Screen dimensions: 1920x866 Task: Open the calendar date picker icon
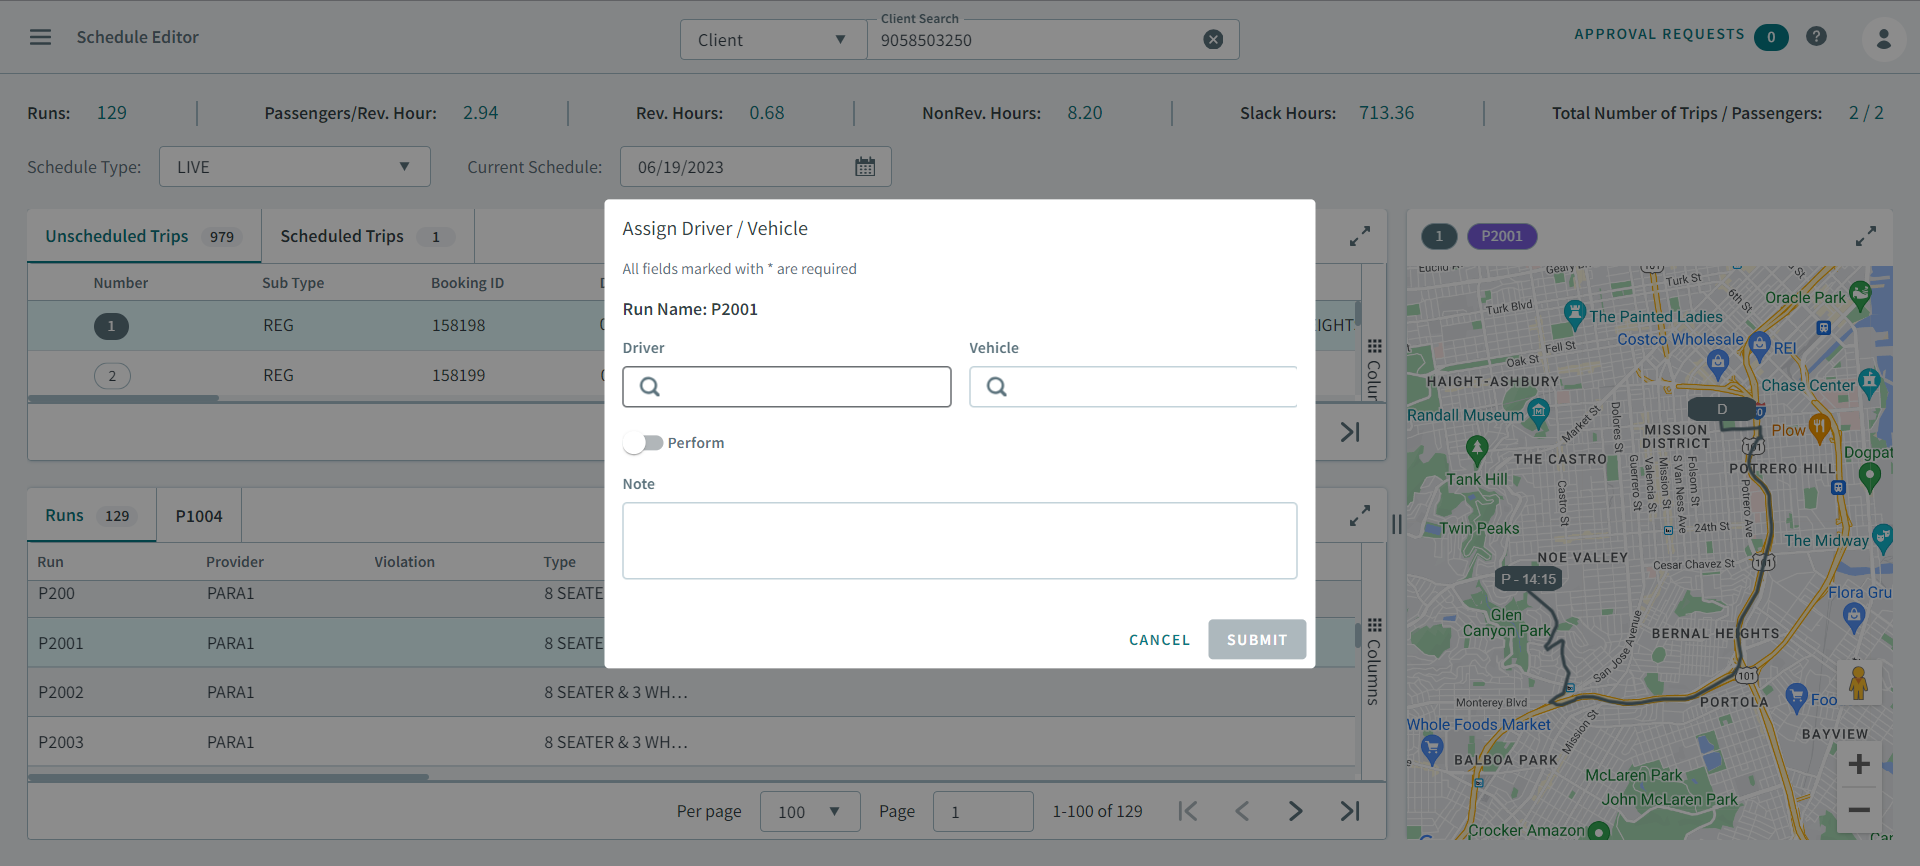pyautogui.click(x=865, y=167)
